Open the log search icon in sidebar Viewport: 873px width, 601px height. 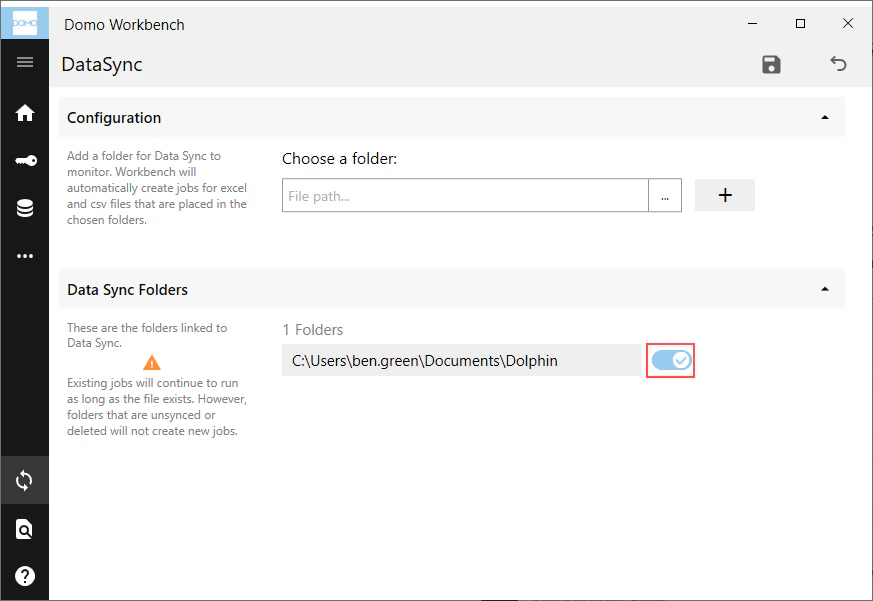24,529
